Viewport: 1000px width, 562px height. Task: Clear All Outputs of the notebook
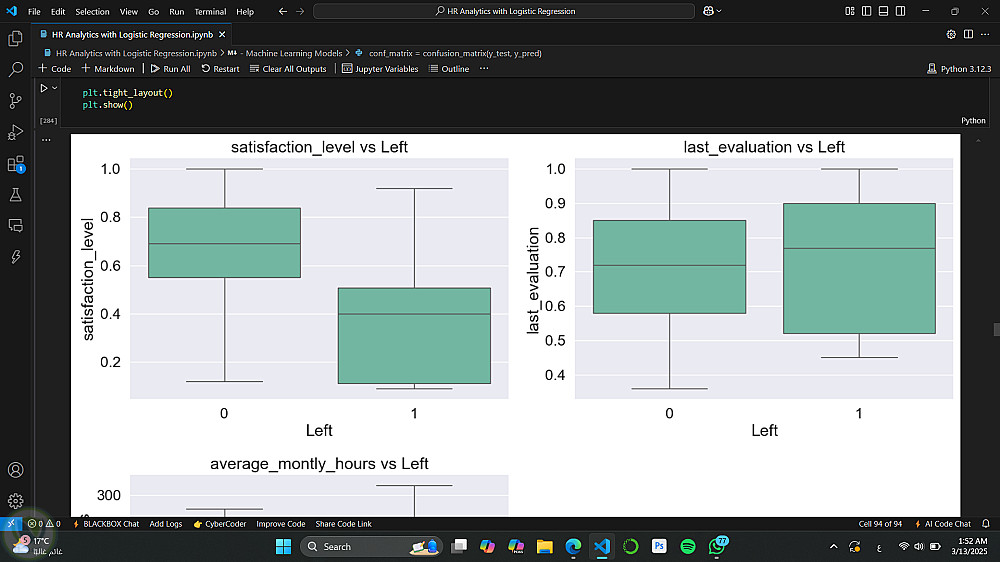(x=288, y=68)
